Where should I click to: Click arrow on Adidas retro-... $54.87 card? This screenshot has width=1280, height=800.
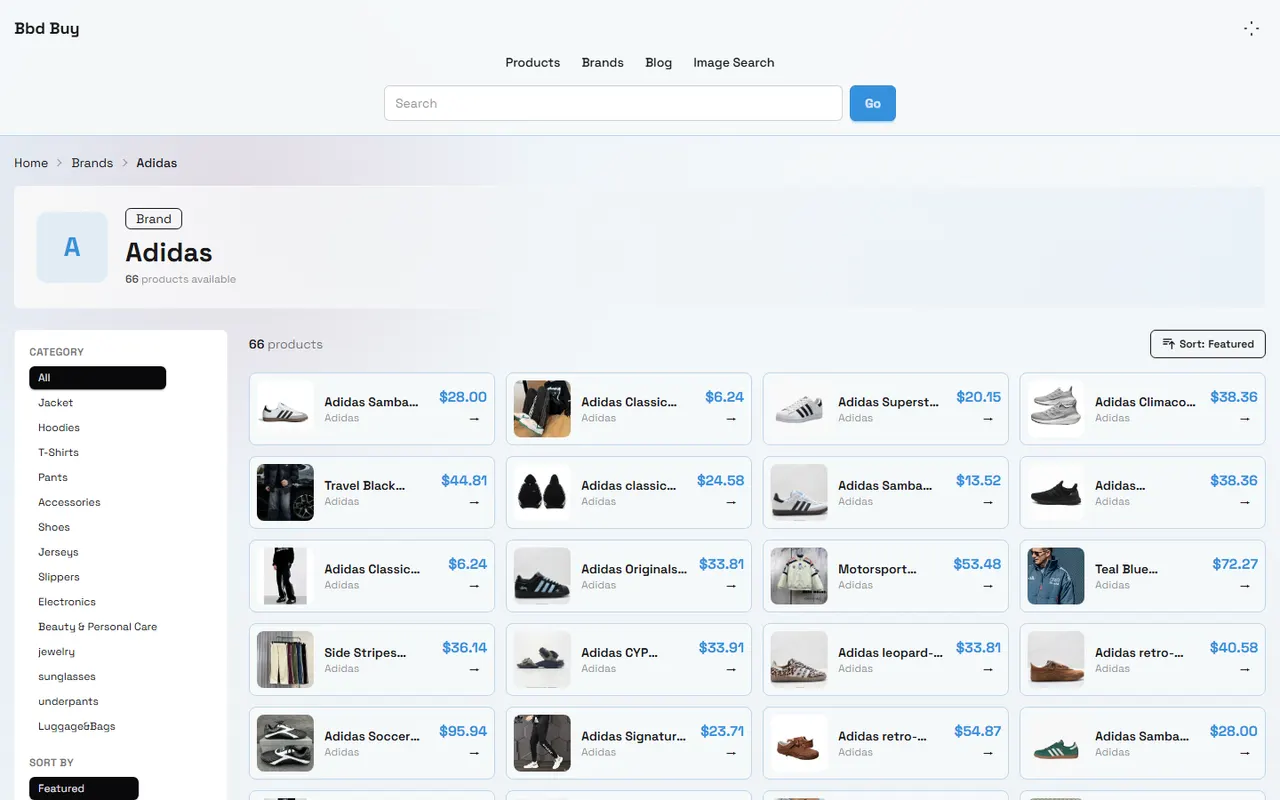pyautogui.click(x=988, y=753)
